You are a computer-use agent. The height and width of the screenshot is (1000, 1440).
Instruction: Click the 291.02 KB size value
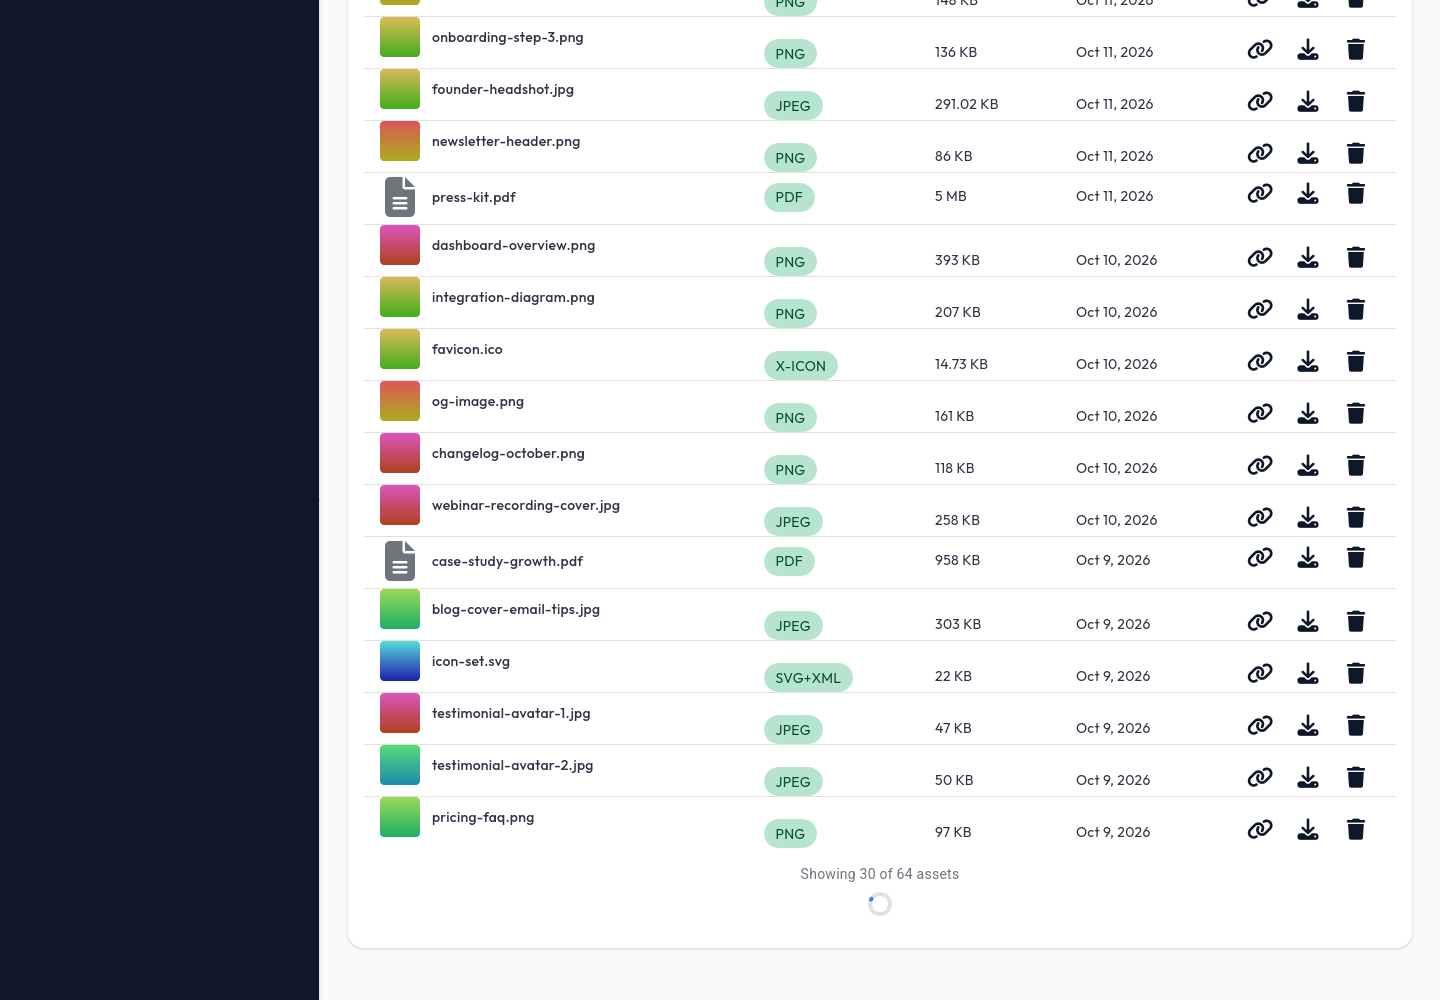967,104
